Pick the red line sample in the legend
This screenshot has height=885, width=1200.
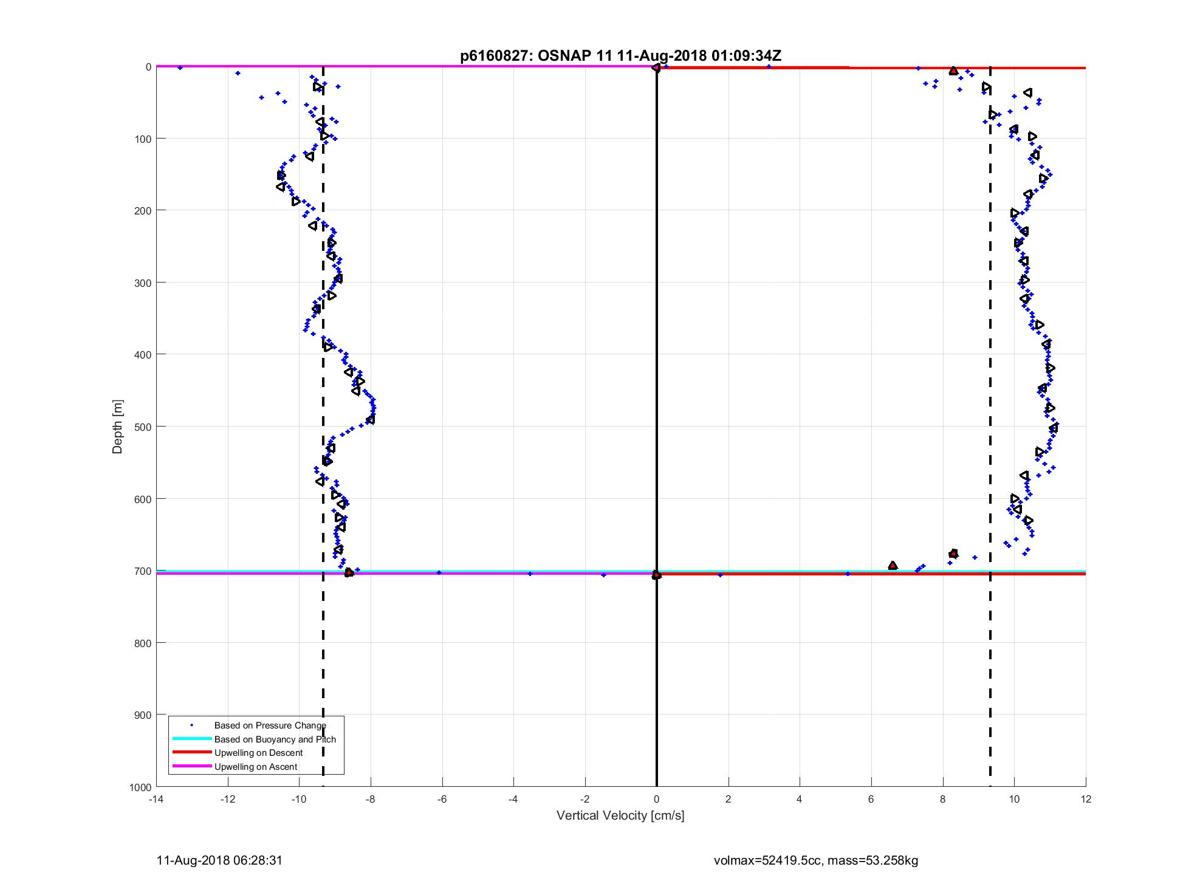click(191, 752)
